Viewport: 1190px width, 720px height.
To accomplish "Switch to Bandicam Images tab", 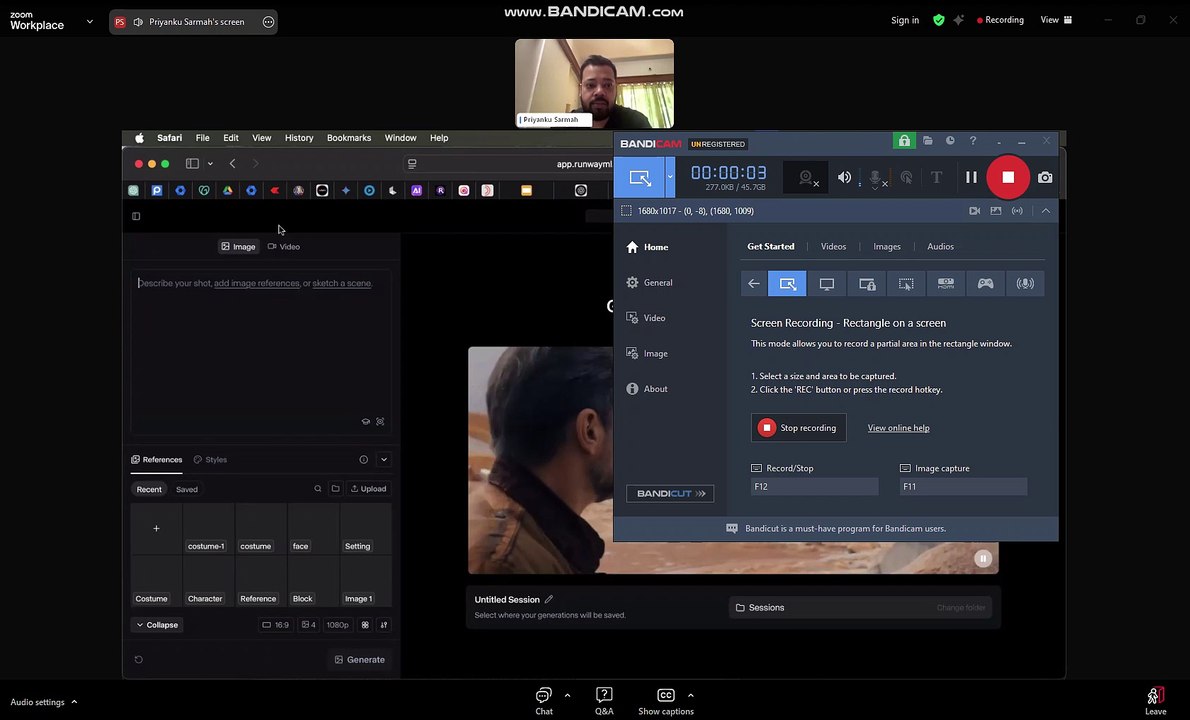I will [886, 247].
